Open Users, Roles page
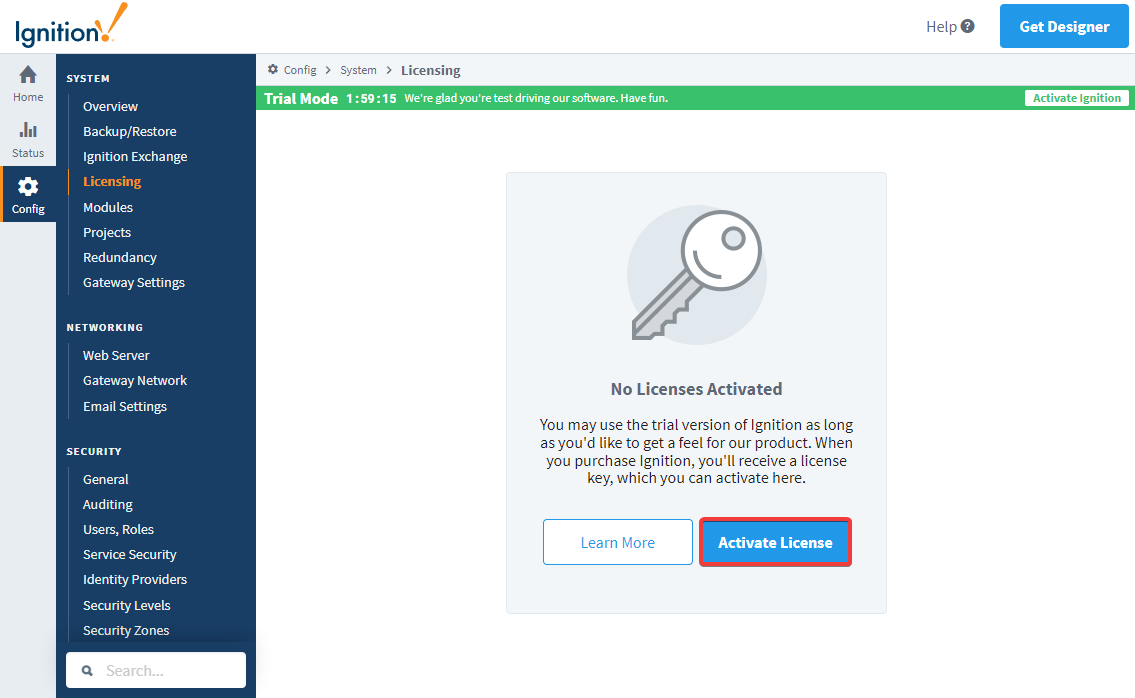This screenshot has width=1135, height=698. [118, 529]
